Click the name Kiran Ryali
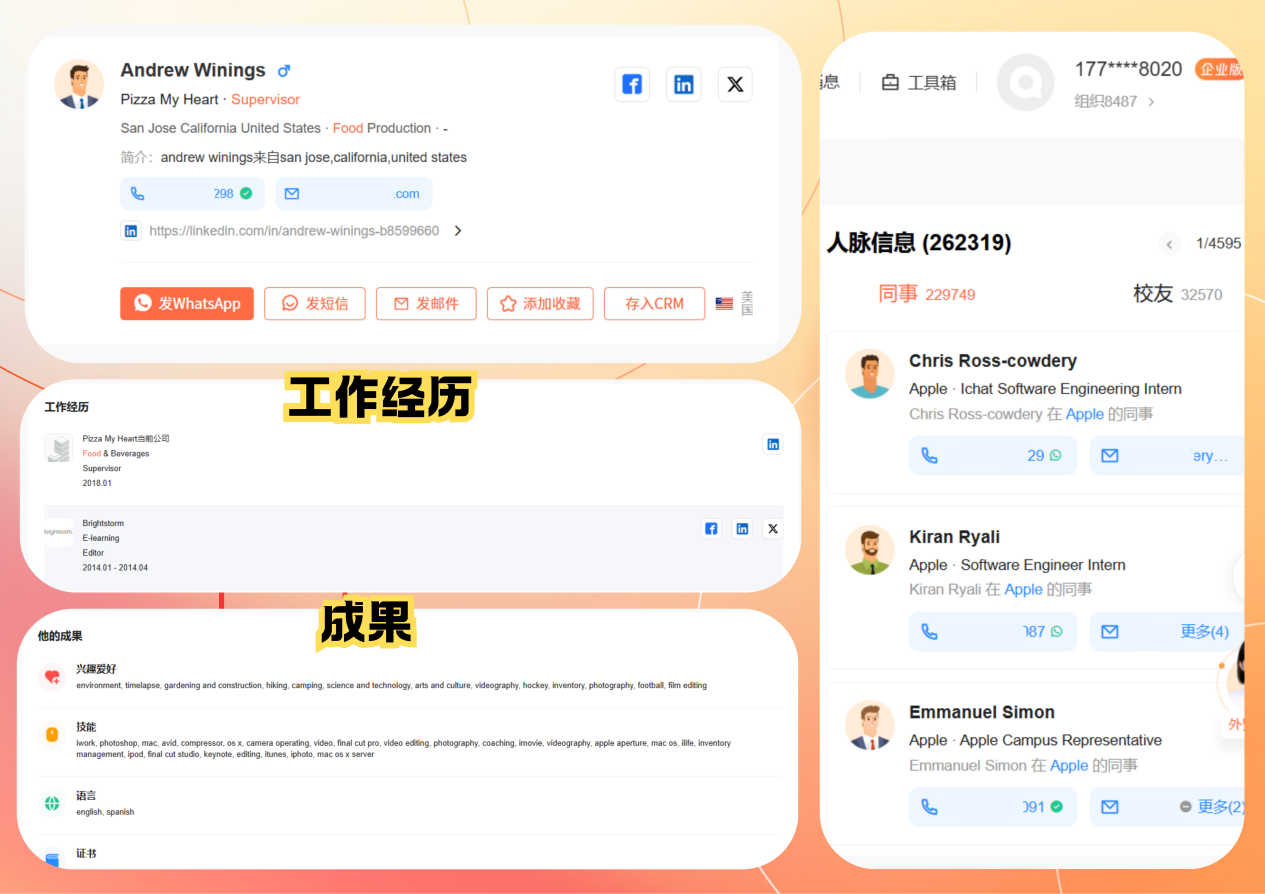The image size is (1265, 894). pos(954,537)
